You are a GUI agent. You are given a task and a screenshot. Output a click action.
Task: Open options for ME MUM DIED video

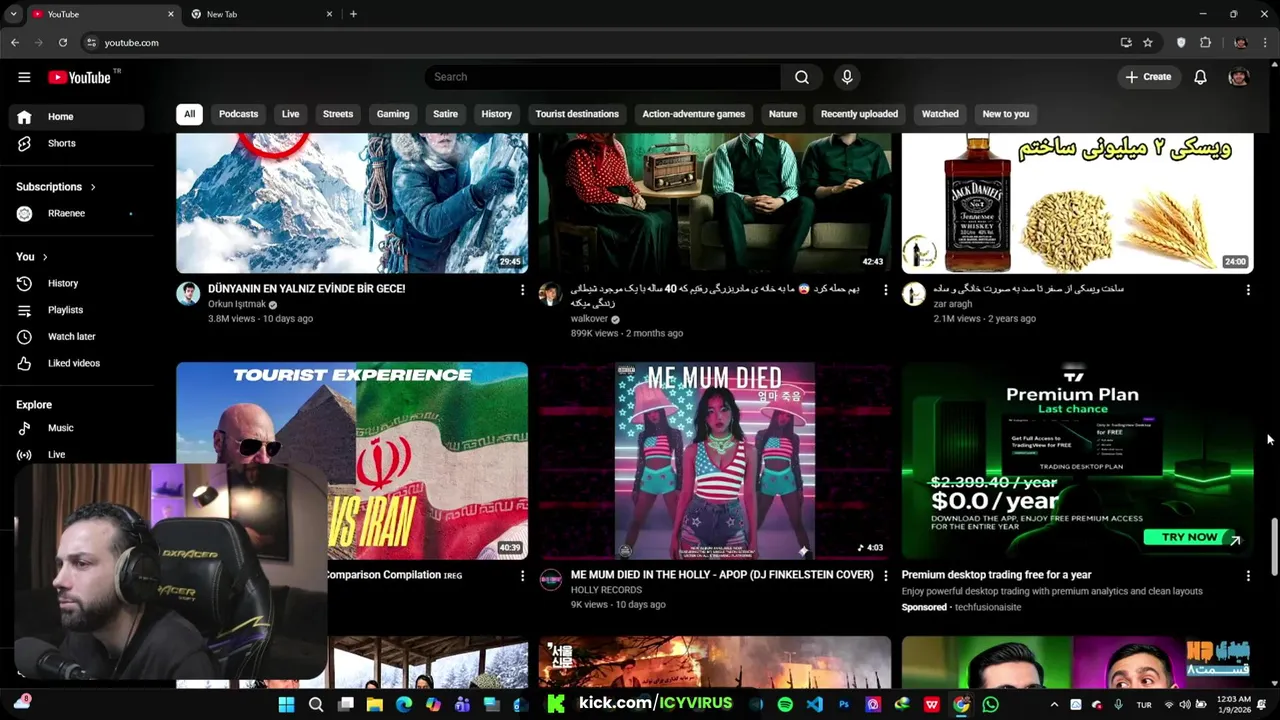pos(885,576)
